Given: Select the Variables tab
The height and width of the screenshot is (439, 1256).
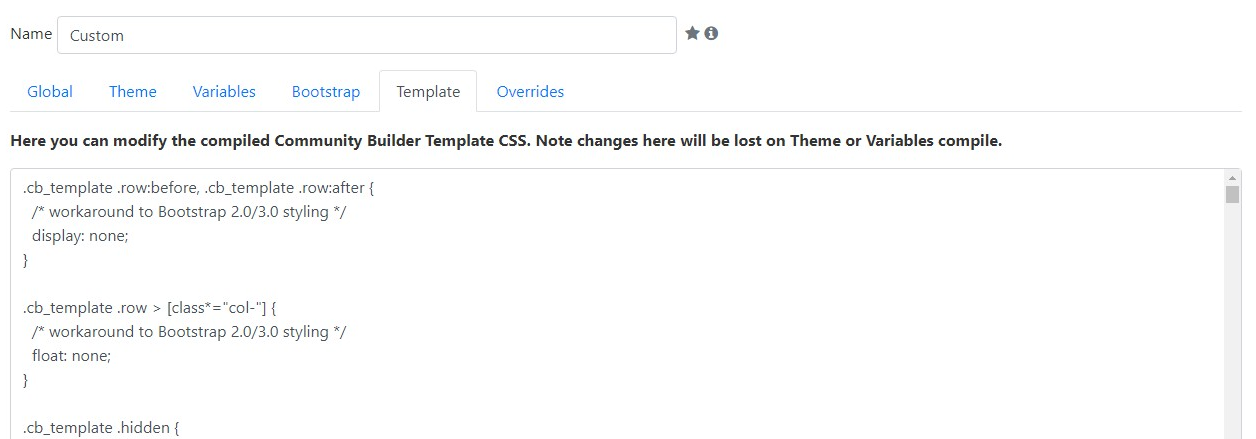Looking at the screenshot, I should [x=224, y=91].
